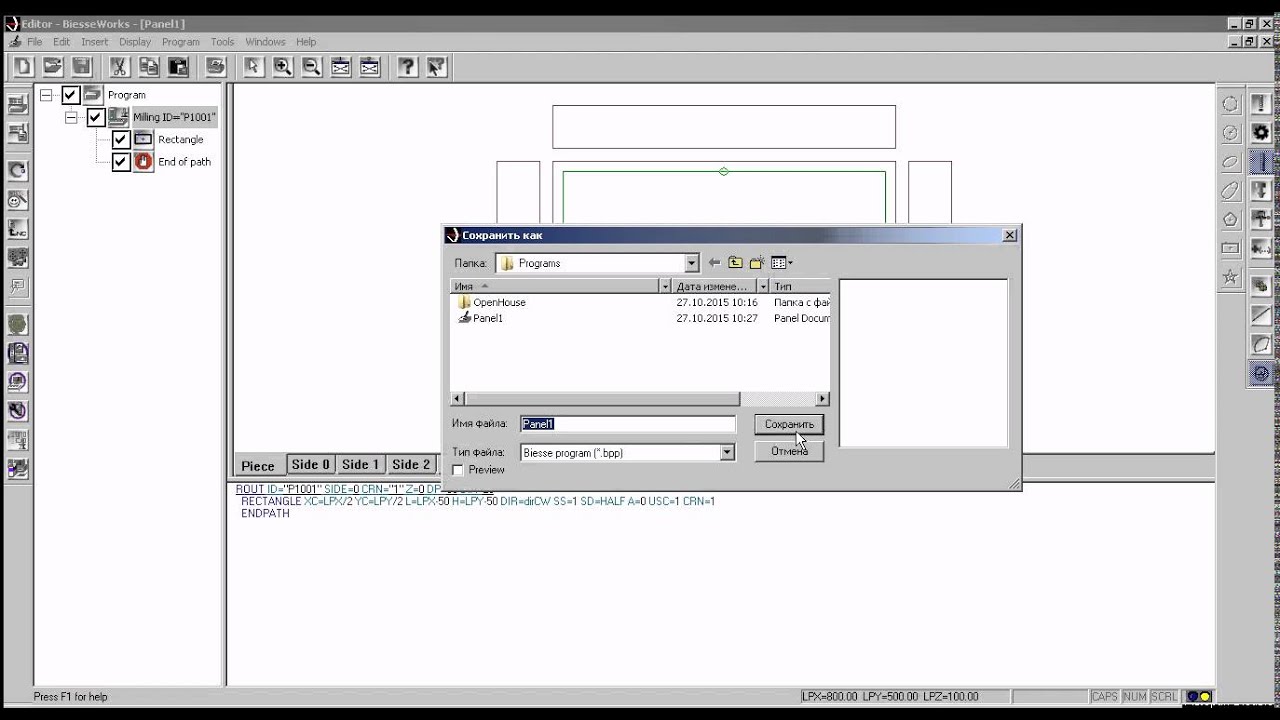Image resolution: width=1280 pixels, height=720 pixels.
Task: Click the Cut scissors icon
Action: coord(119,67)
